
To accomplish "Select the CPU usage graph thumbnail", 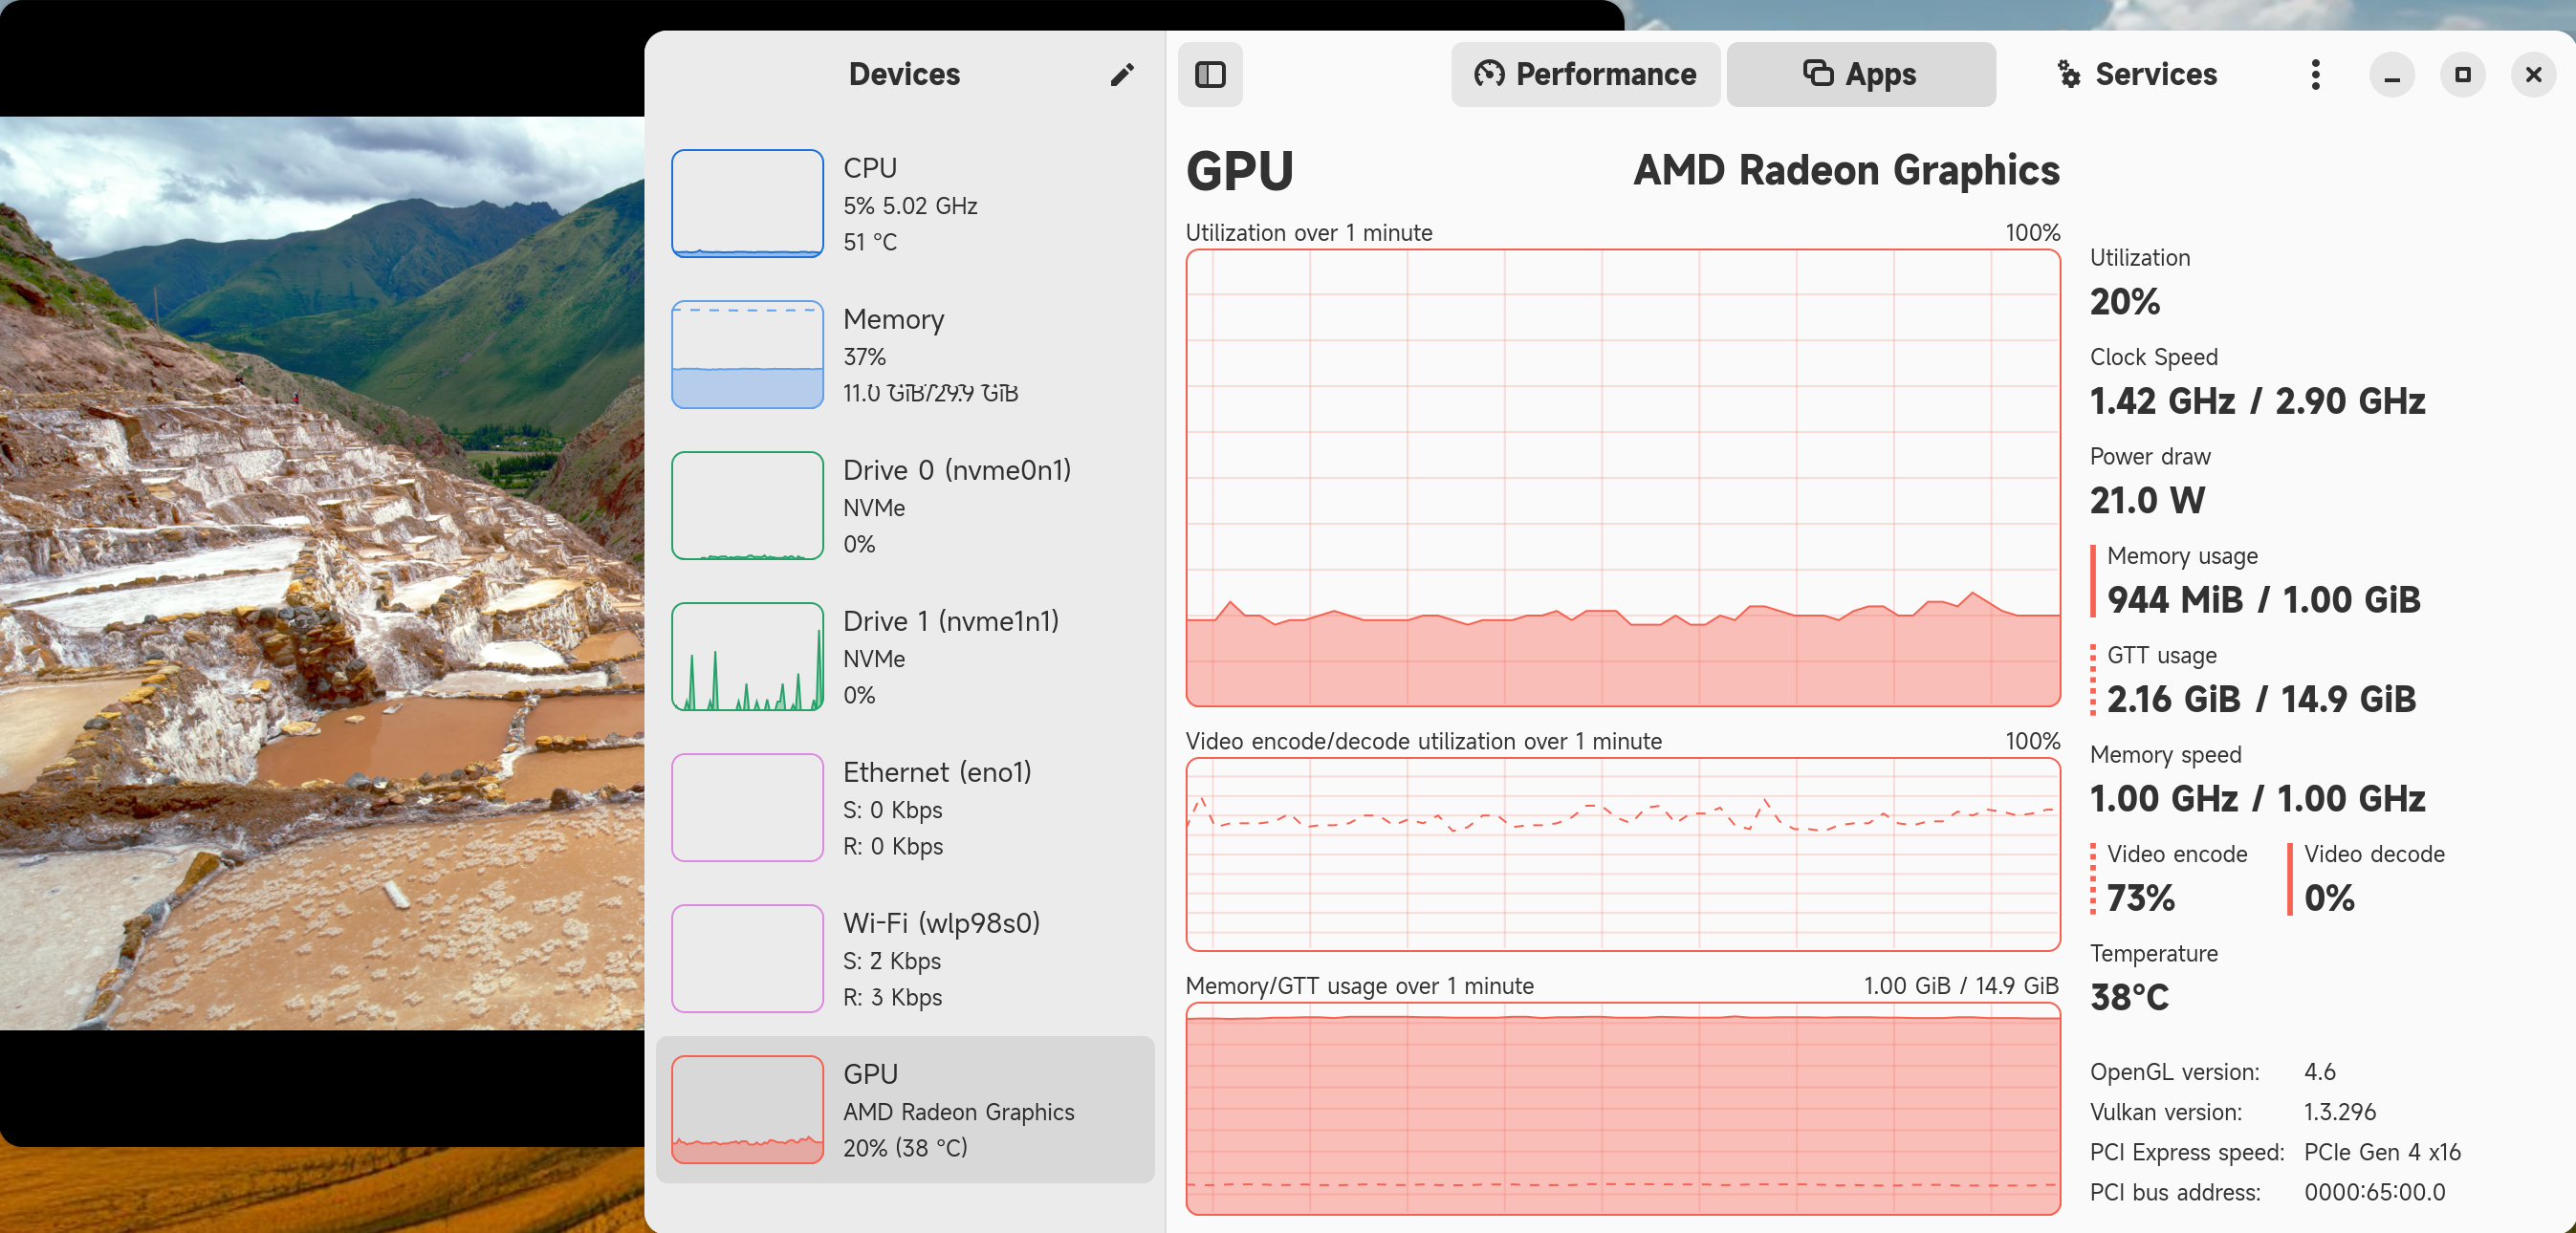I will click(747, 203).
